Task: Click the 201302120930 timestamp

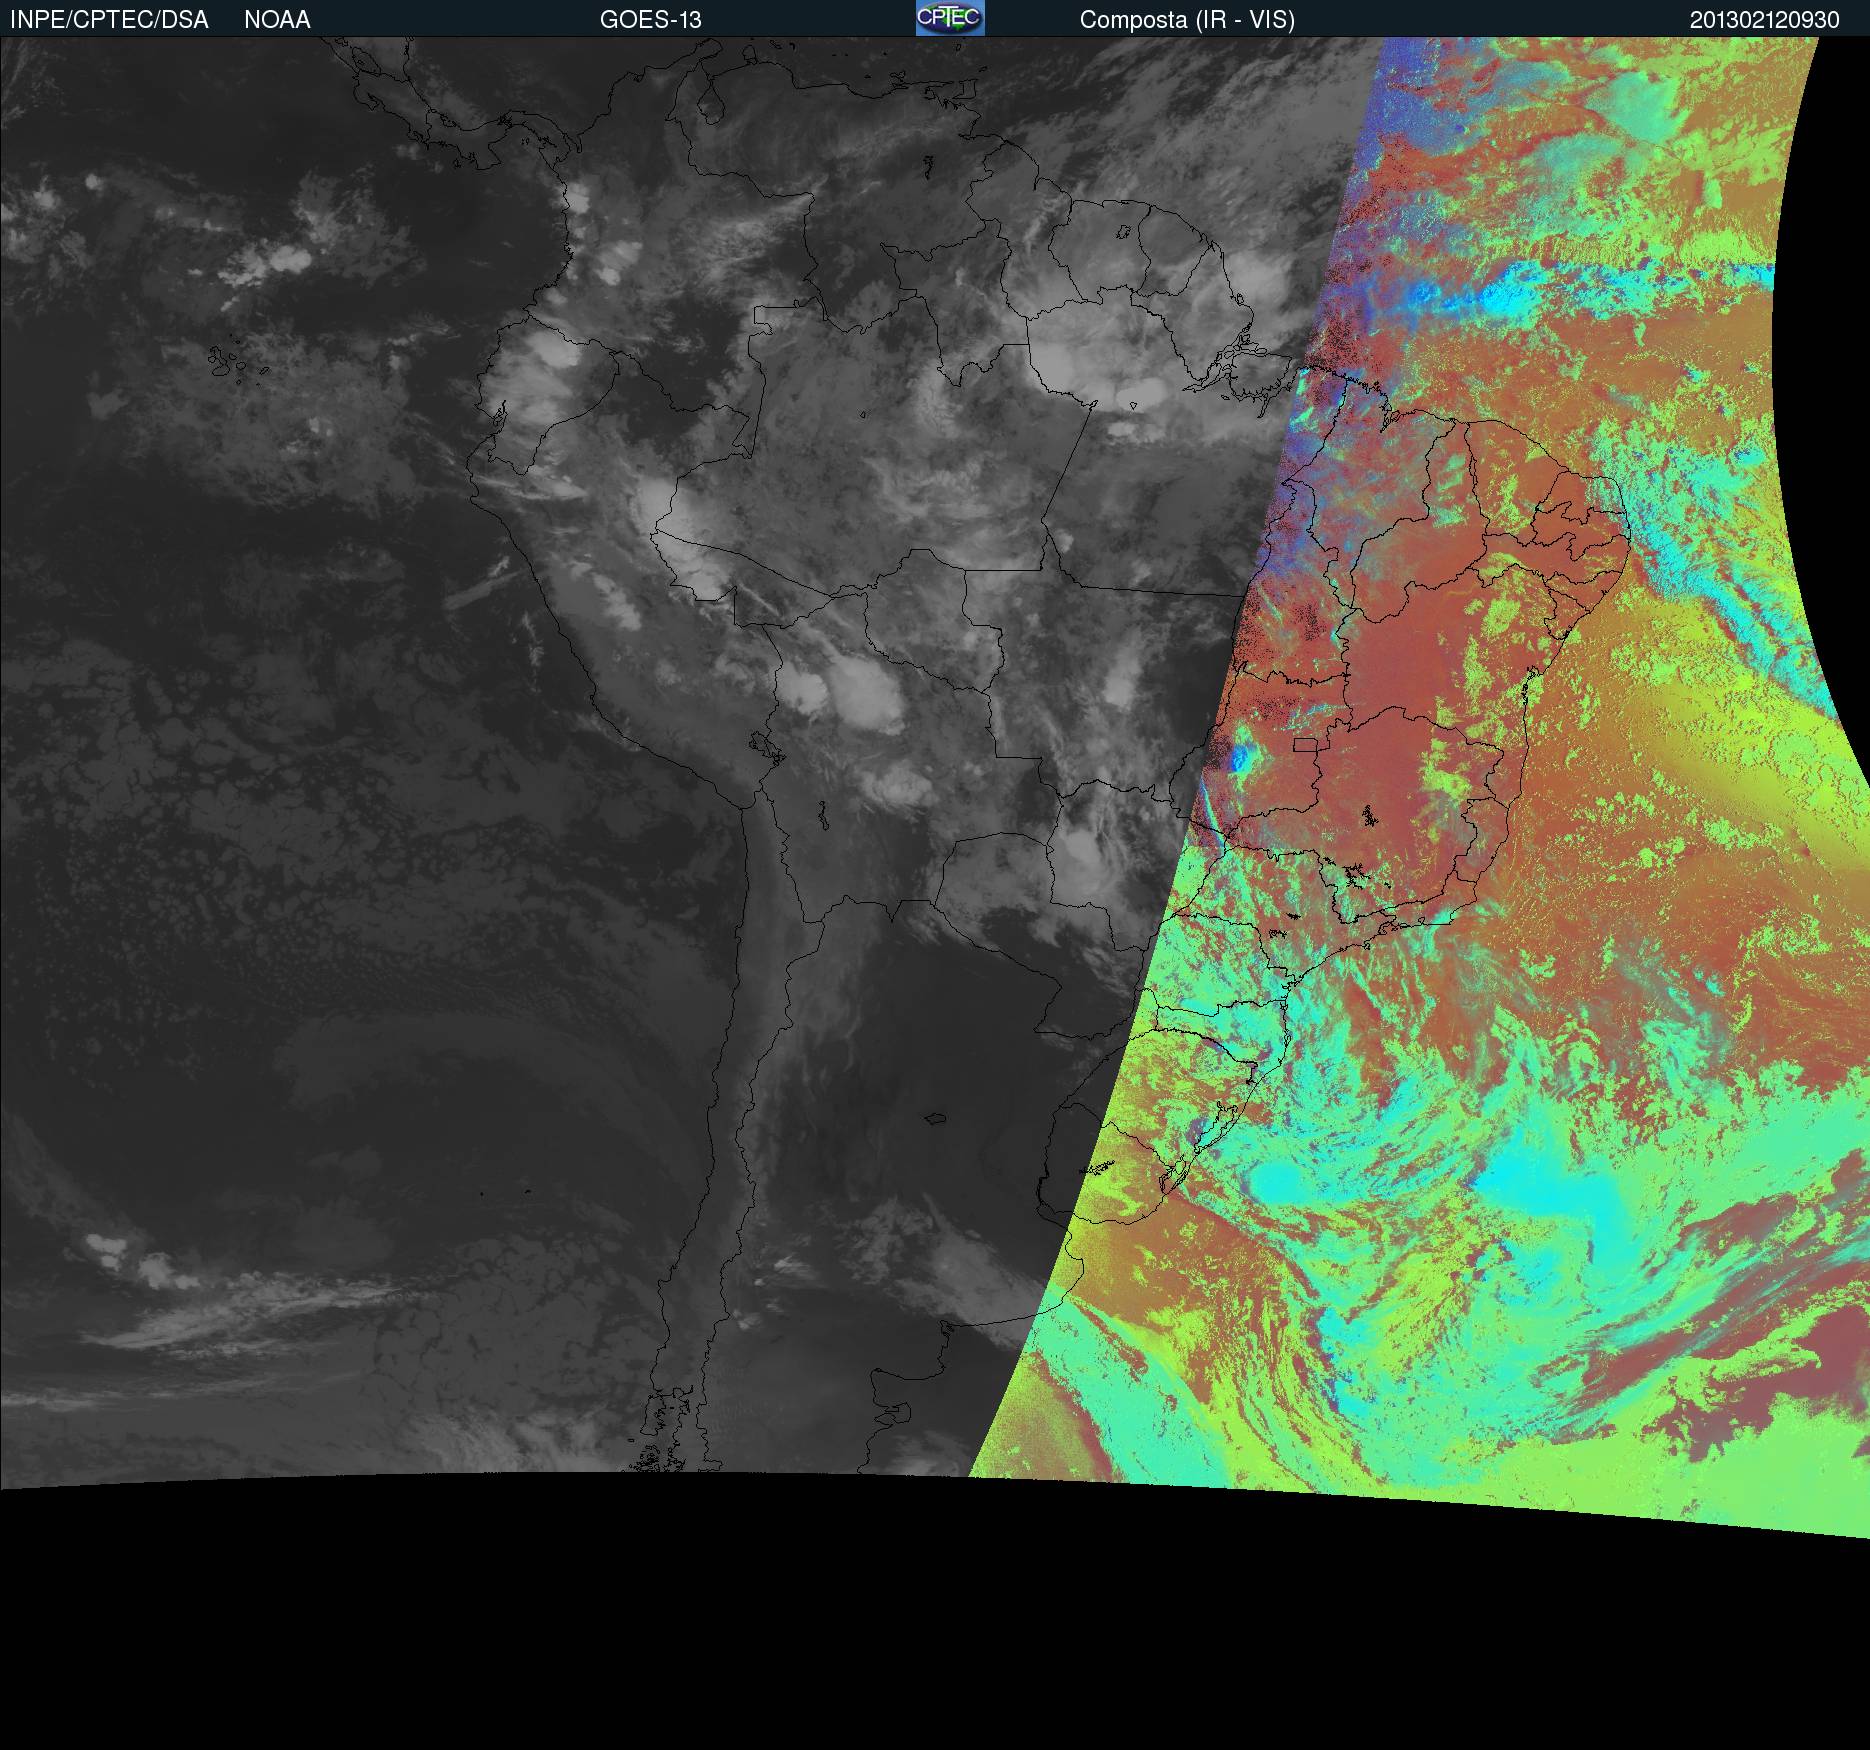Action: click(x=1765, y=20)
